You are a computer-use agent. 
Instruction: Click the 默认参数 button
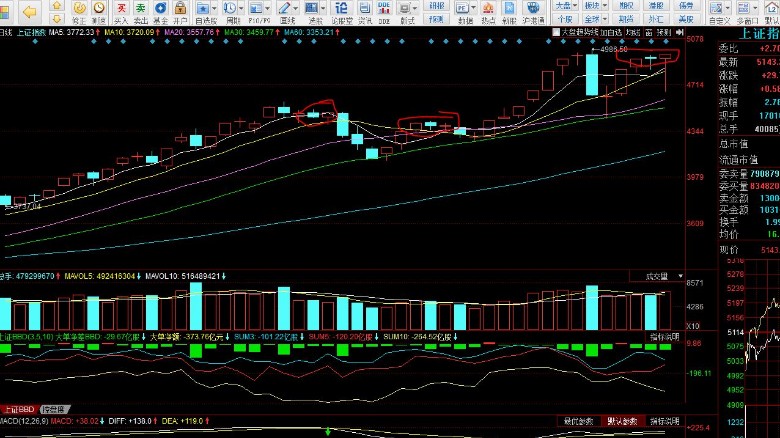pyautogui.click(x=622, y=421)
